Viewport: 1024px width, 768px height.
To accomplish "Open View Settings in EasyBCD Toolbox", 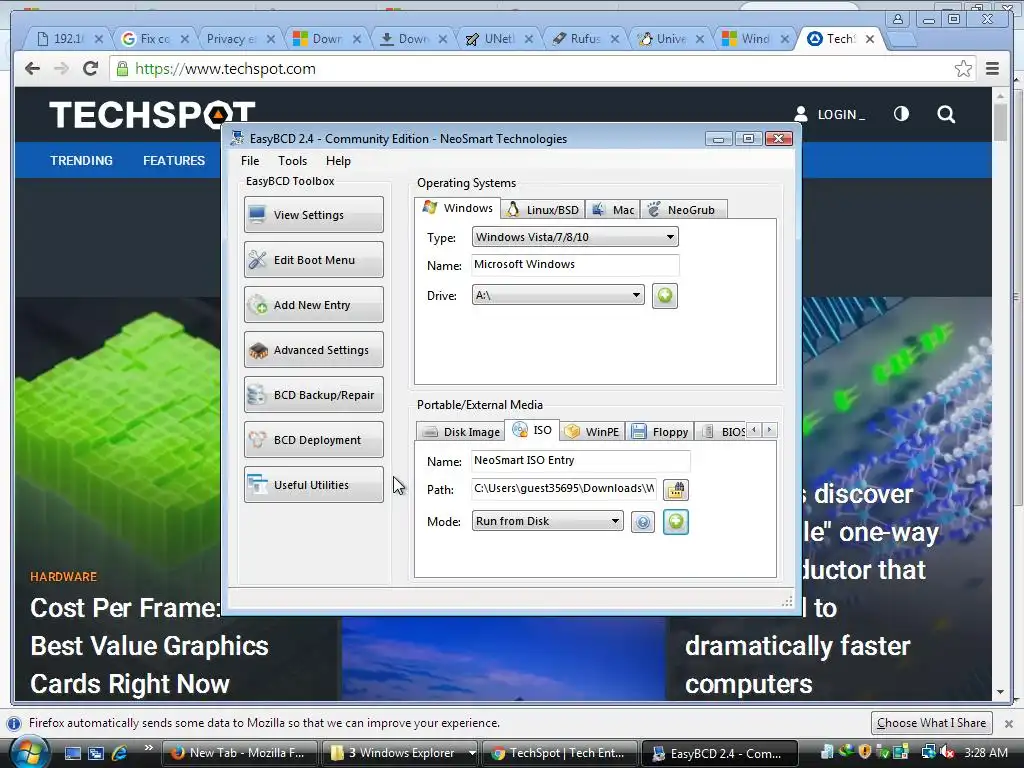I will point(313,215).
